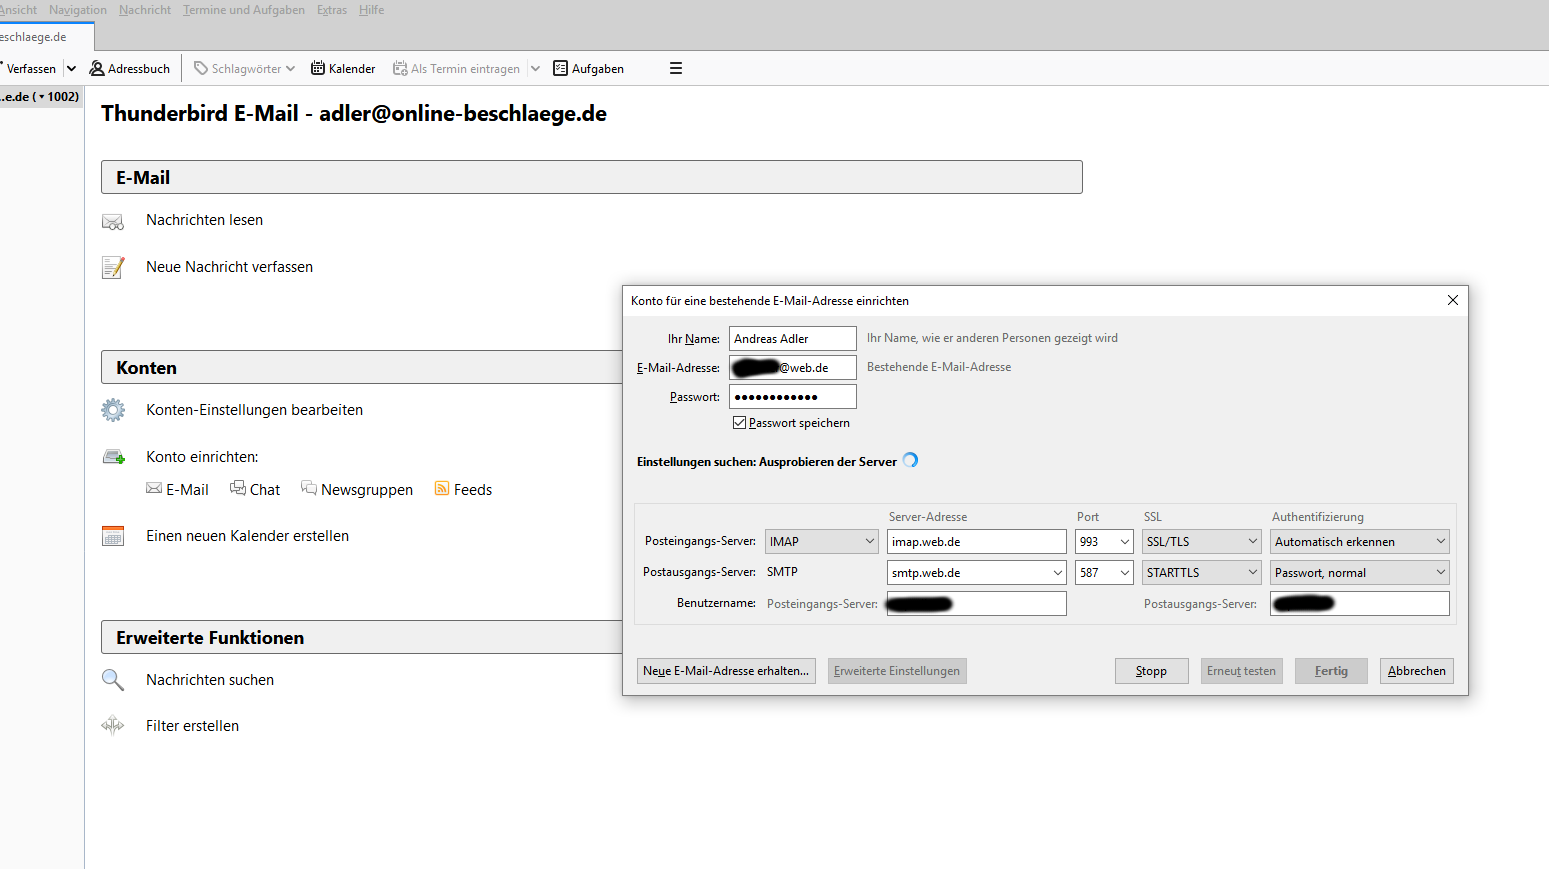Open the IMAP protocol dropdown
Screen dimensions: 1549x869
click(x=822, y=541)
